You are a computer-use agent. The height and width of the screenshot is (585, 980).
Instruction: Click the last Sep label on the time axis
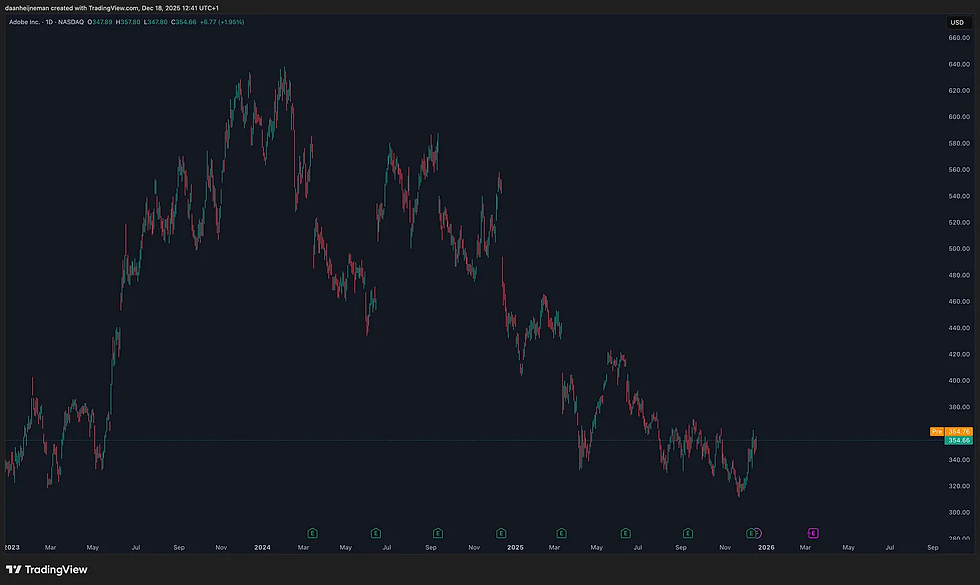(932, 548)
